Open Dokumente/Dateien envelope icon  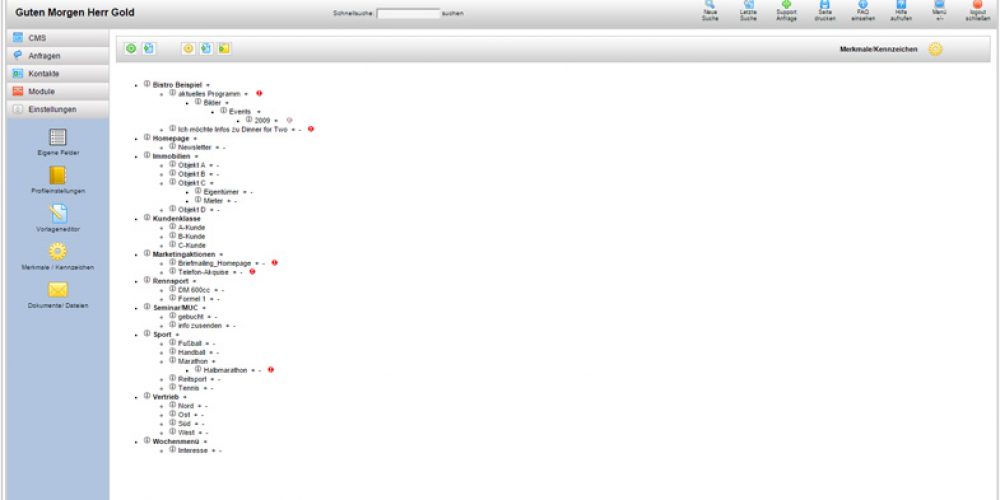point(58,290)
